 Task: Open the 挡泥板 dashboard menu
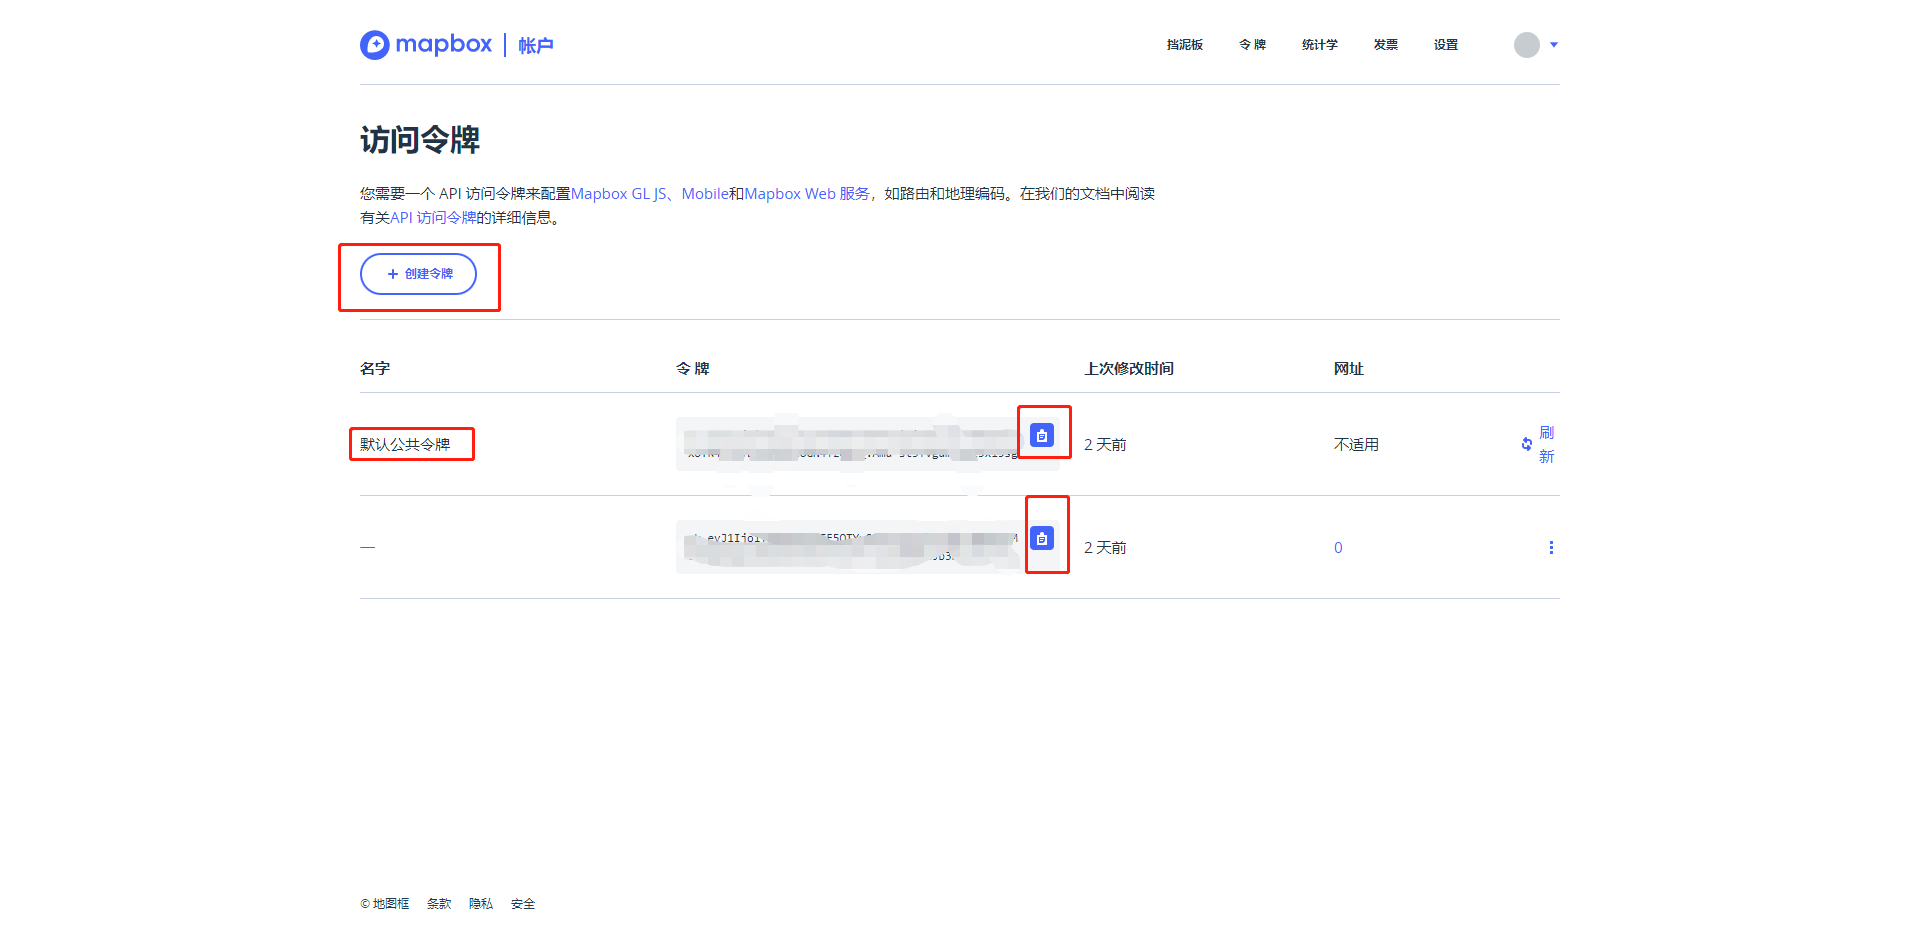1185,45
